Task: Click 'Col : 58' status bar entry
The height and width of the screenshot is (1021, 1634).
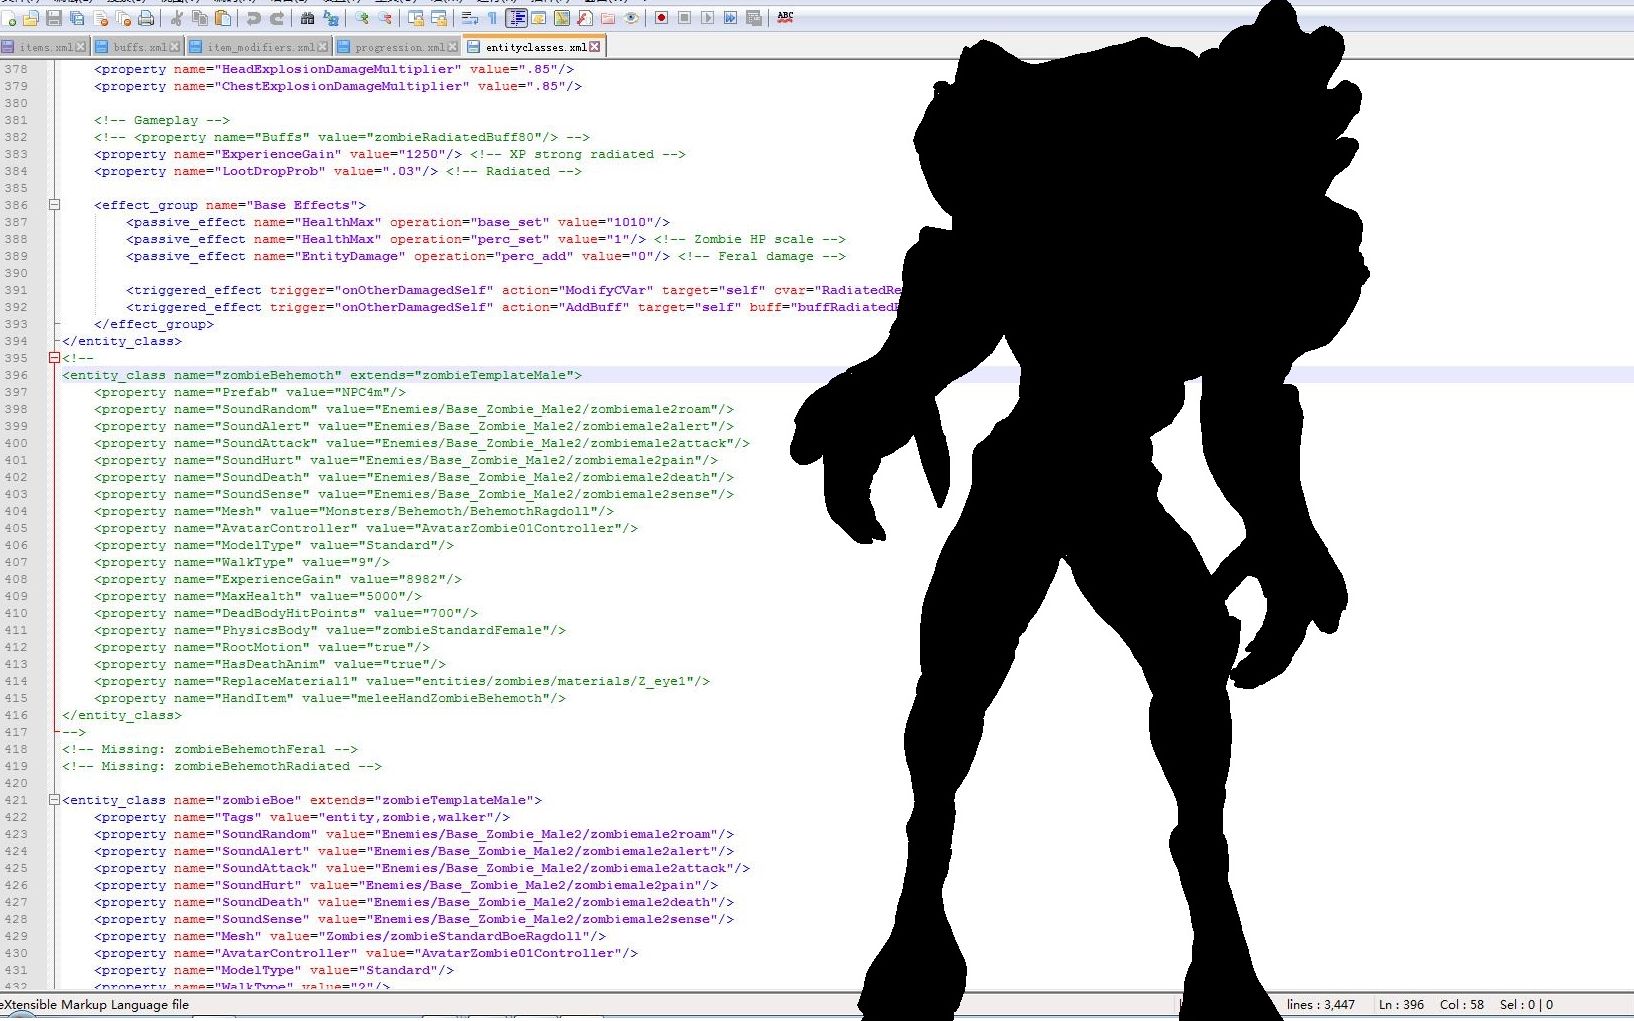Action: click(x=1462, y=1004)
